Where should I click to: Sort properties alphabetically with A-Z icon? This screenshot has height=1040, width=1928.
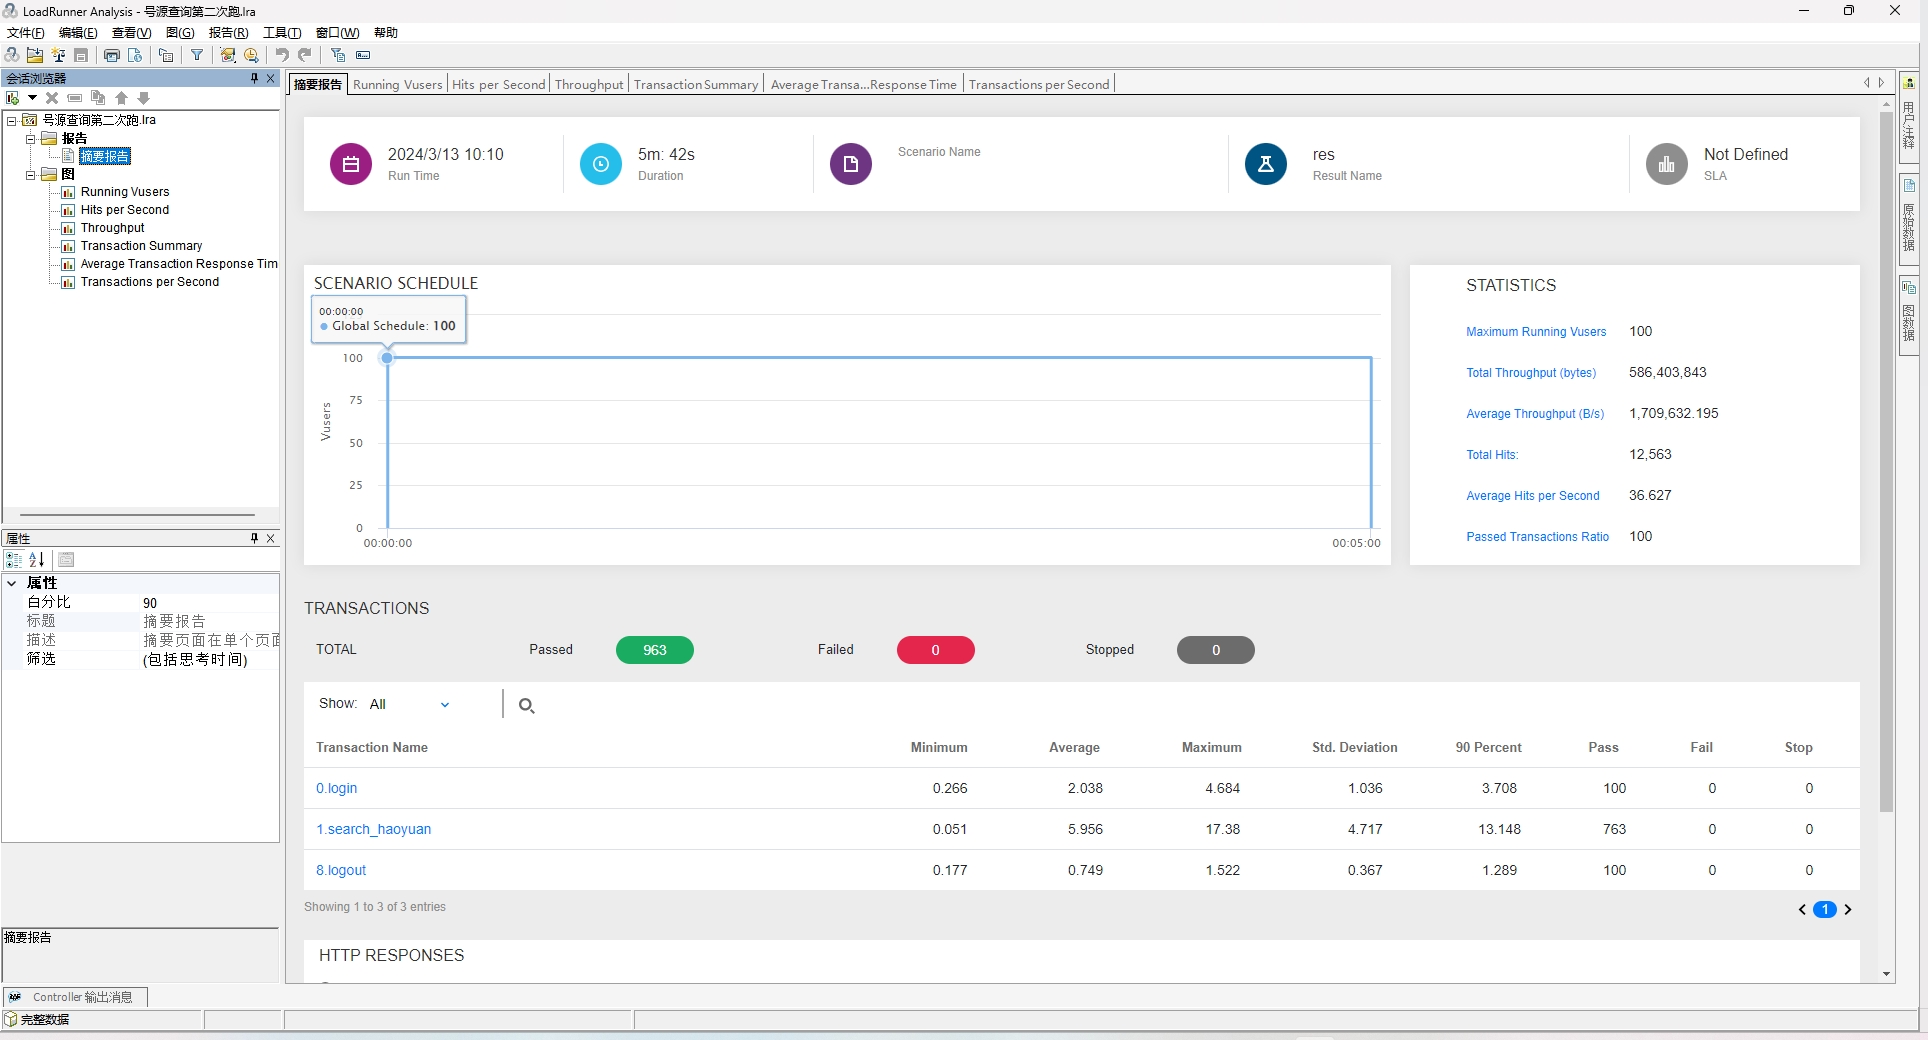point(37,560)
